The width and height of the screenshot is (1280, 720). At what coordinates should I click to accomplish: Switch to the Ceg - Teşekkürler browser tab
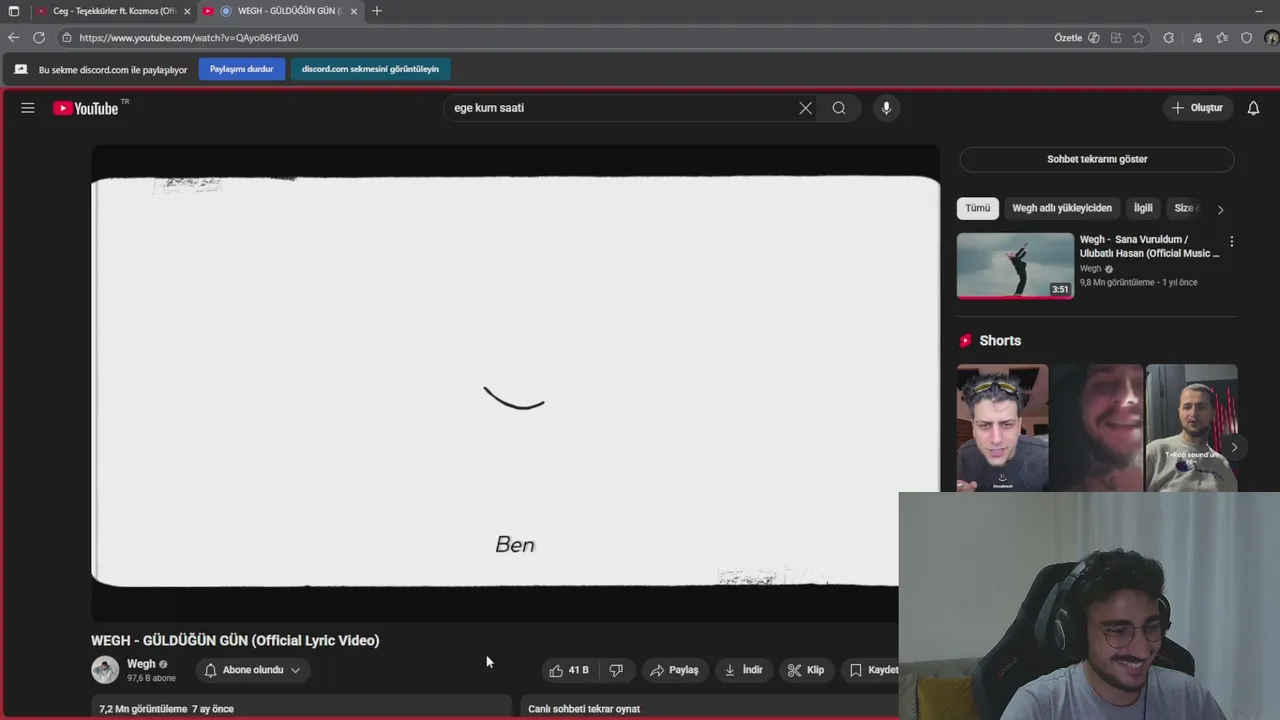click(112, 11)
